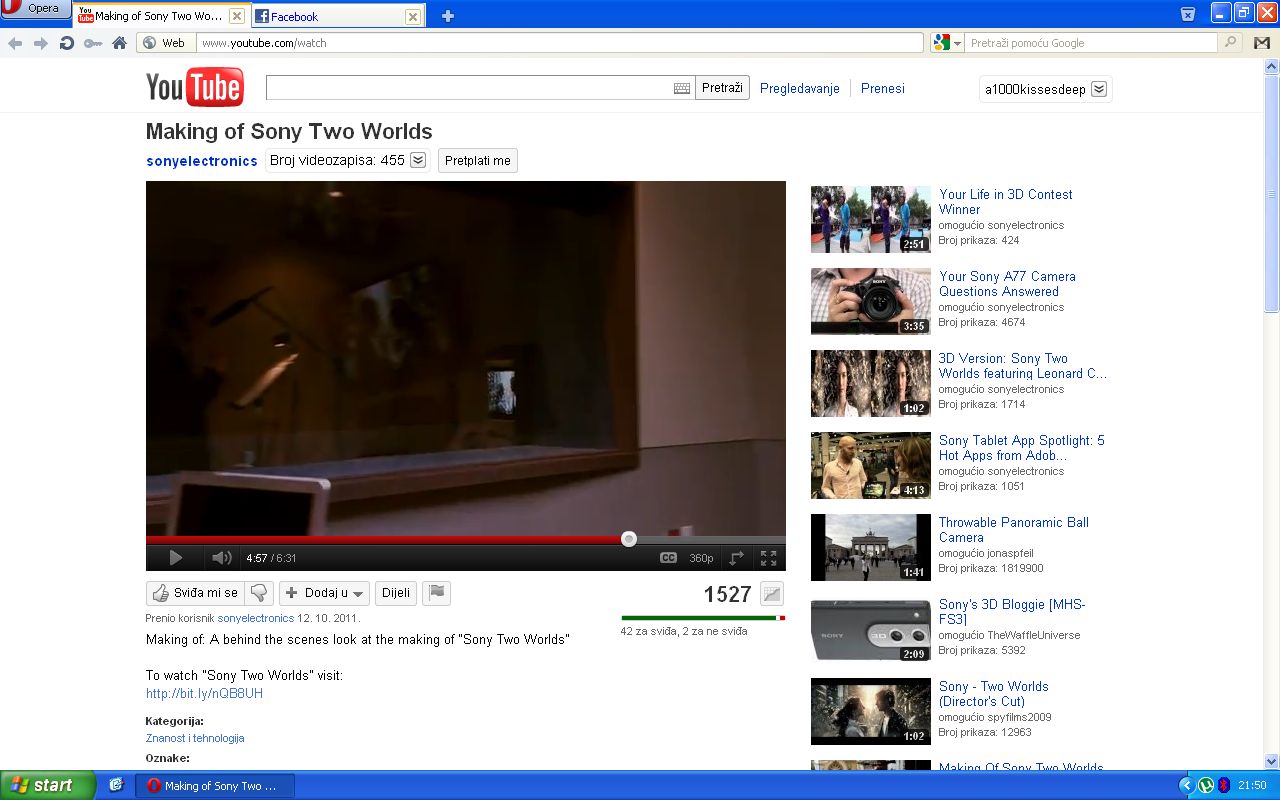
Task: Open the closed tabs trash icon
Action: pos(1187,14)
